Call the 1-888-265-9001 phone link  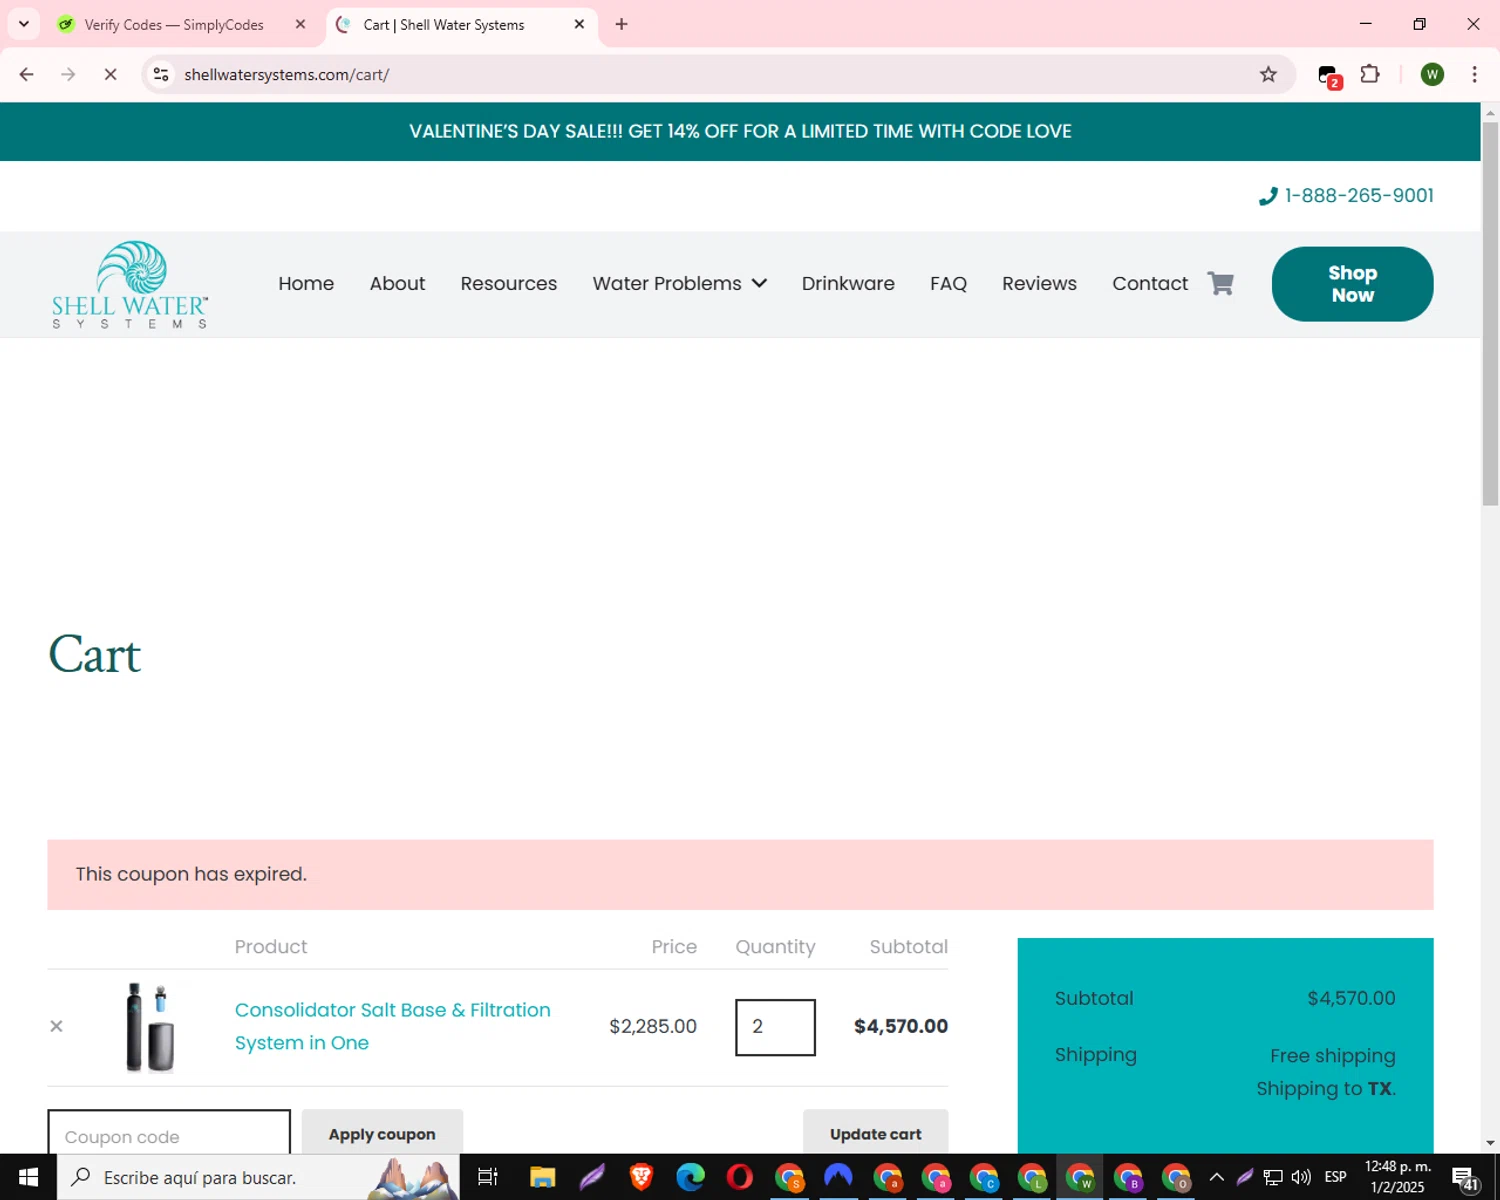click(1358, 196)
